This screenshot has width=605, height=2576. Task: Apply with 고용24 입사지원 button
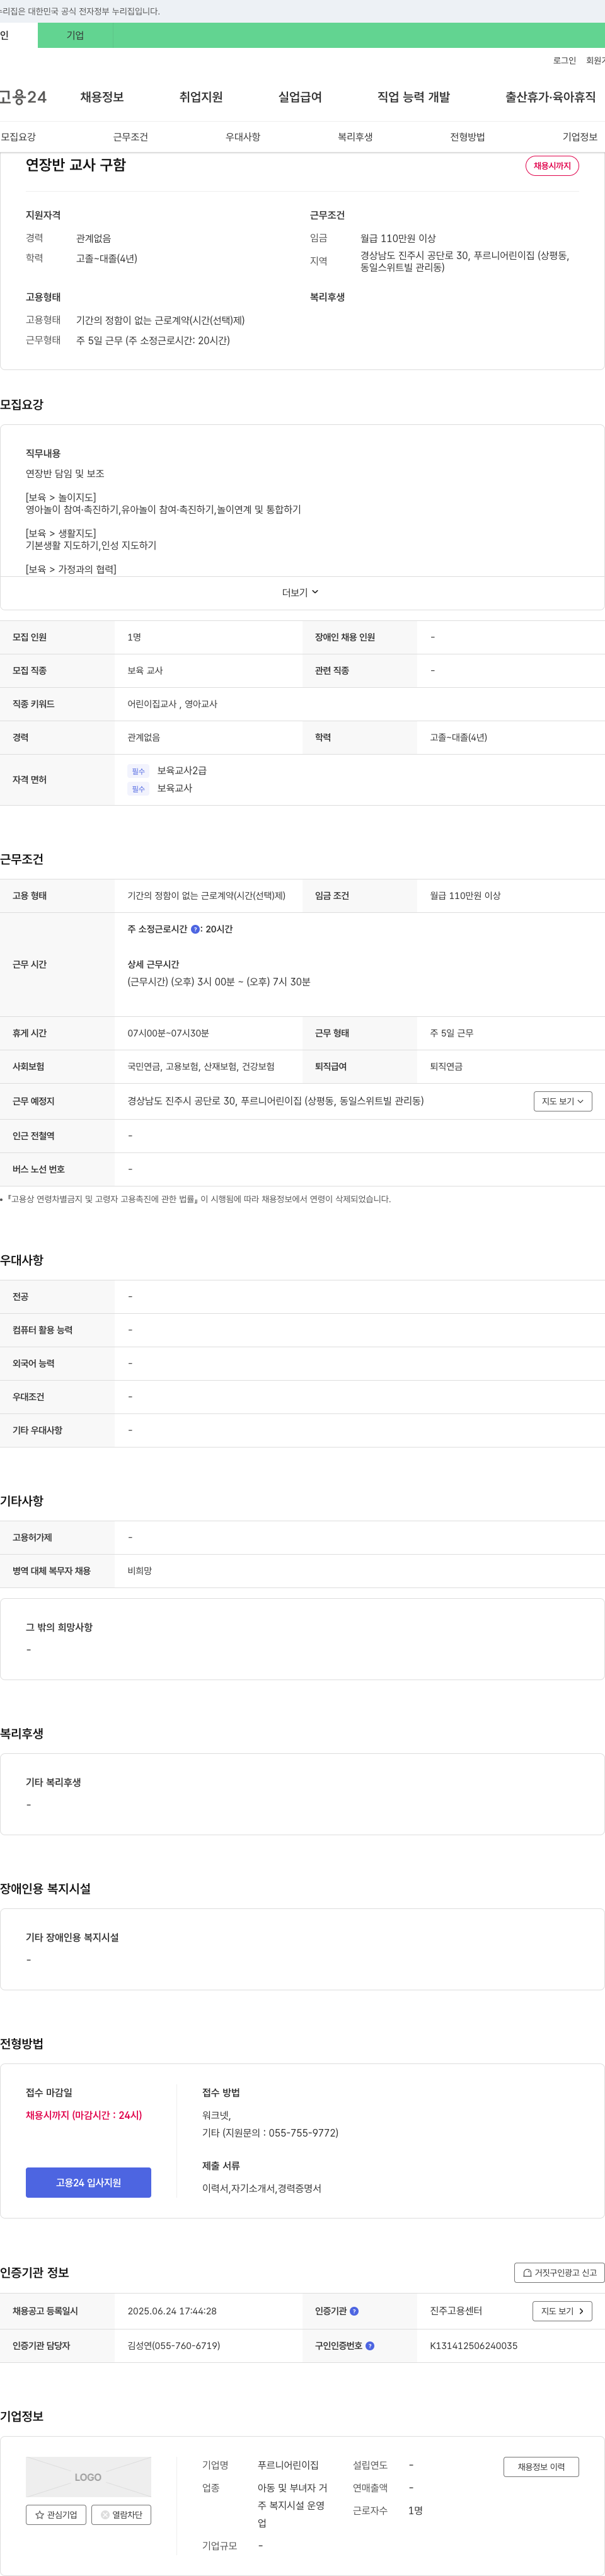[x=88, y=2182]
